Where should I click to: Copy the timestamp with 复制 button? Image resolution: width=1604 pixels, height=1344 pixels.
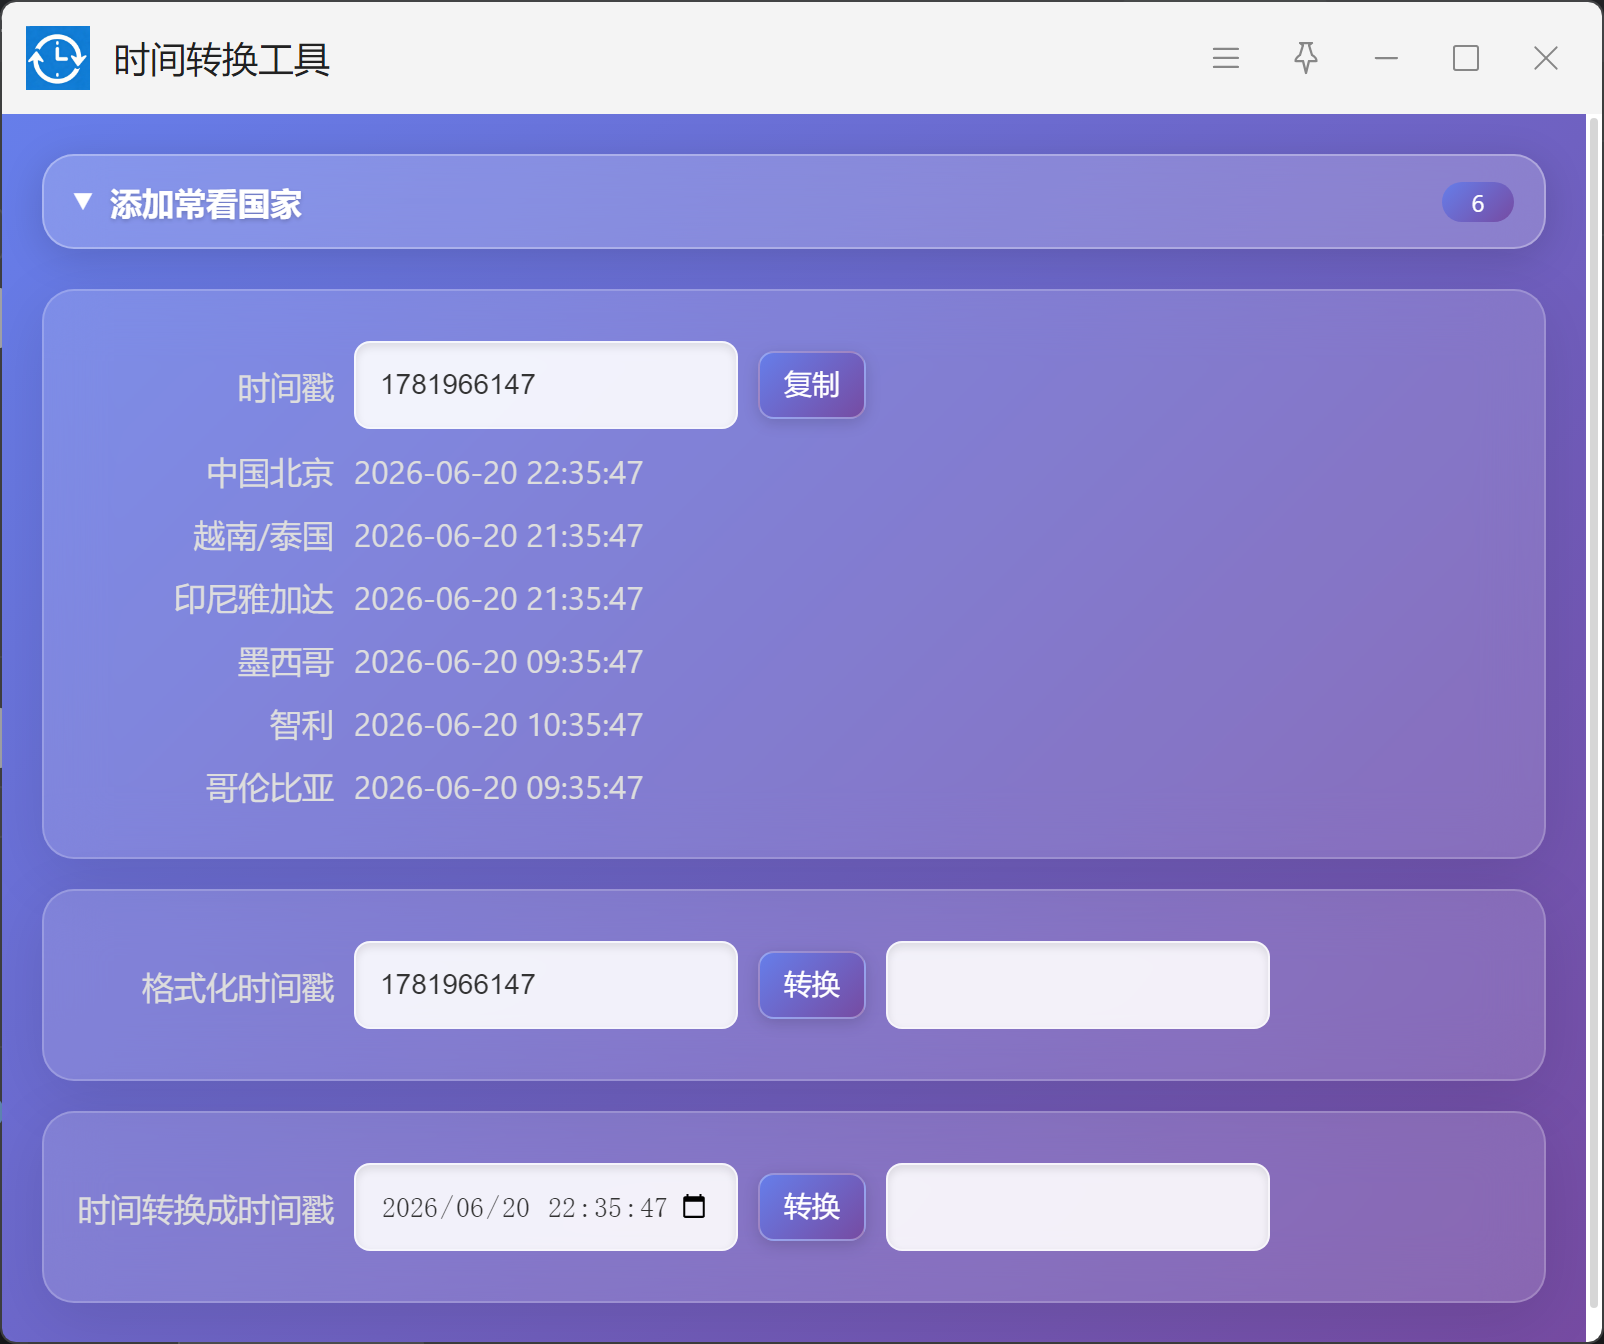(812, 385)
